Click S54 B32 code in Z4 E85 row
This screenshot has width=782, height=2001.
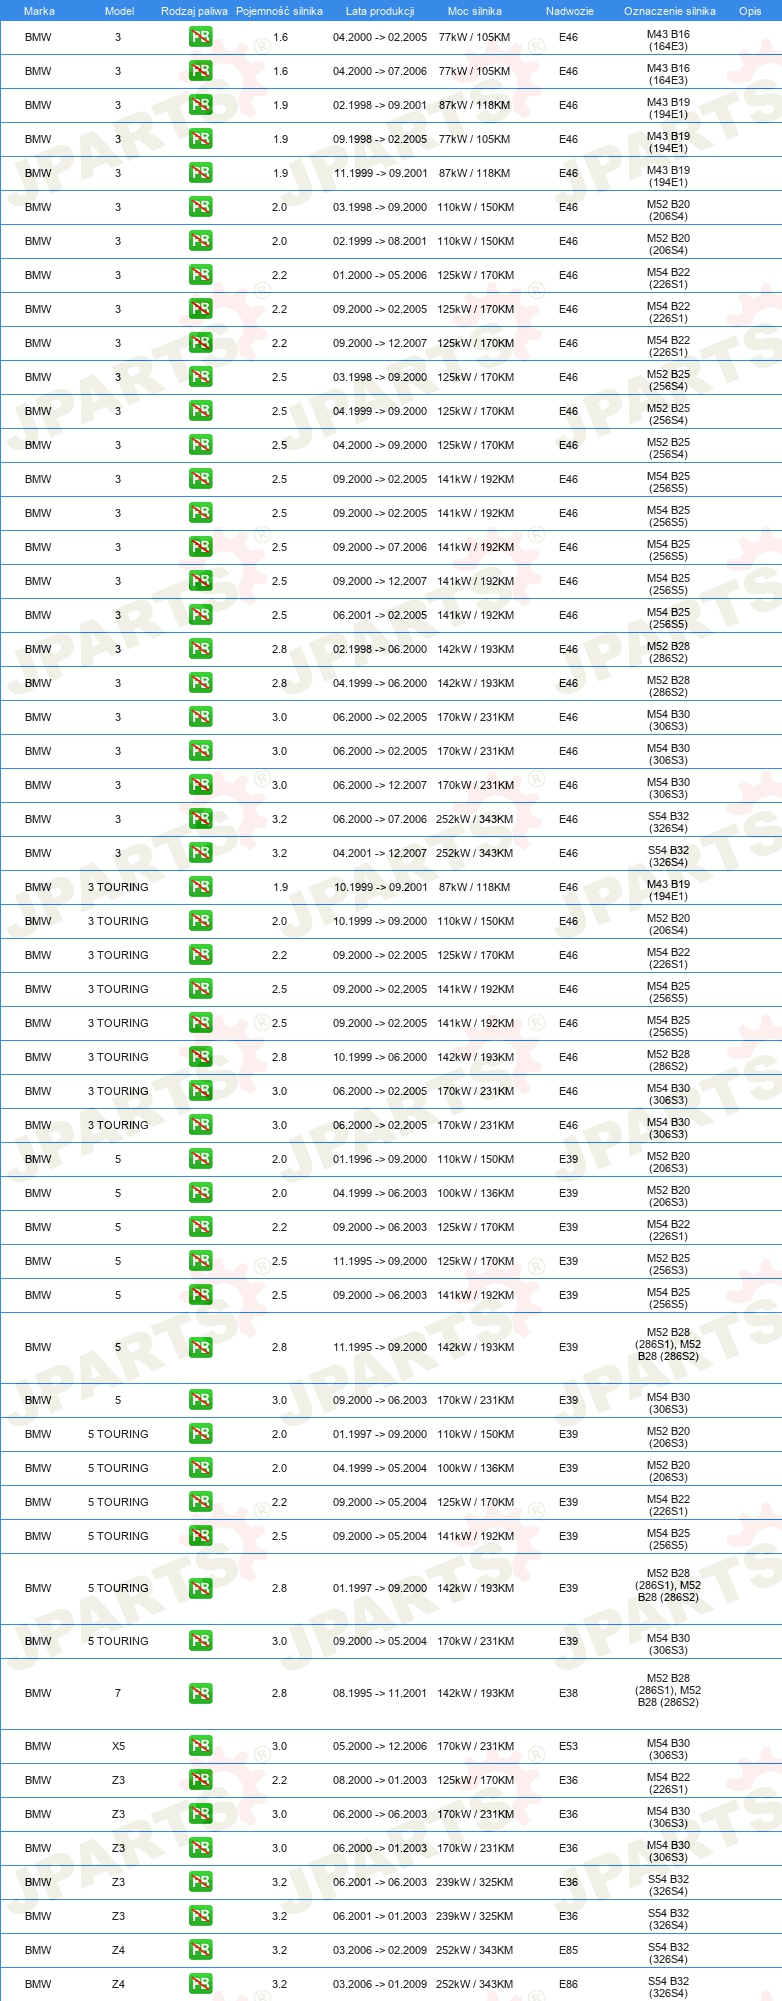pyautogui.click(x=668, y=1953)
